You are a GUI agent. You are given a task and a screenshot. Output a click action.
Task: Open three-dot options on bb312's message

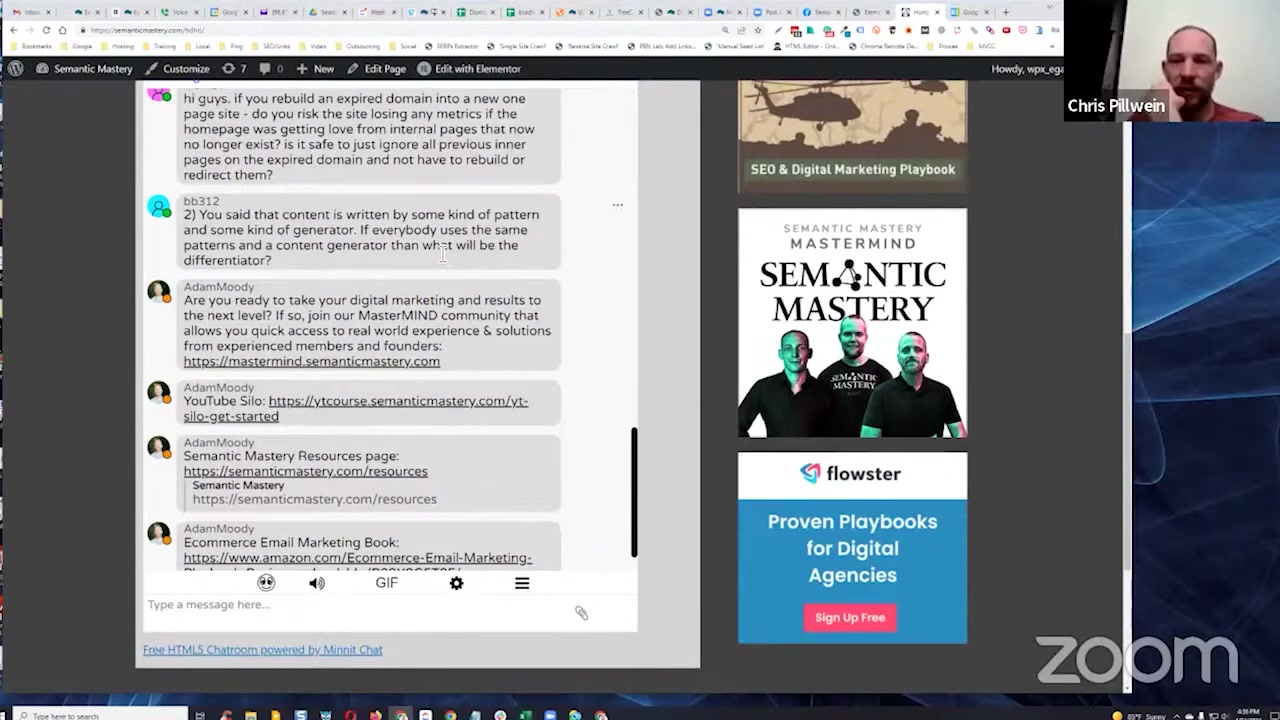click(617, 205)
